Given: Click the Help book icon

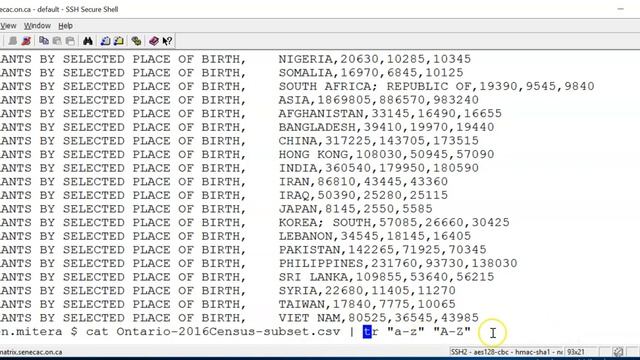Looking at the screenshot, I should 154,41.
